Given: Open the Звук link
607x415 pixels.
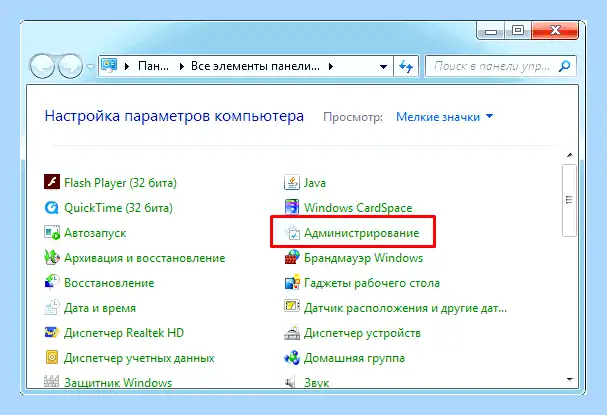Looking at the screenshot, I should [x=316, y=383].
